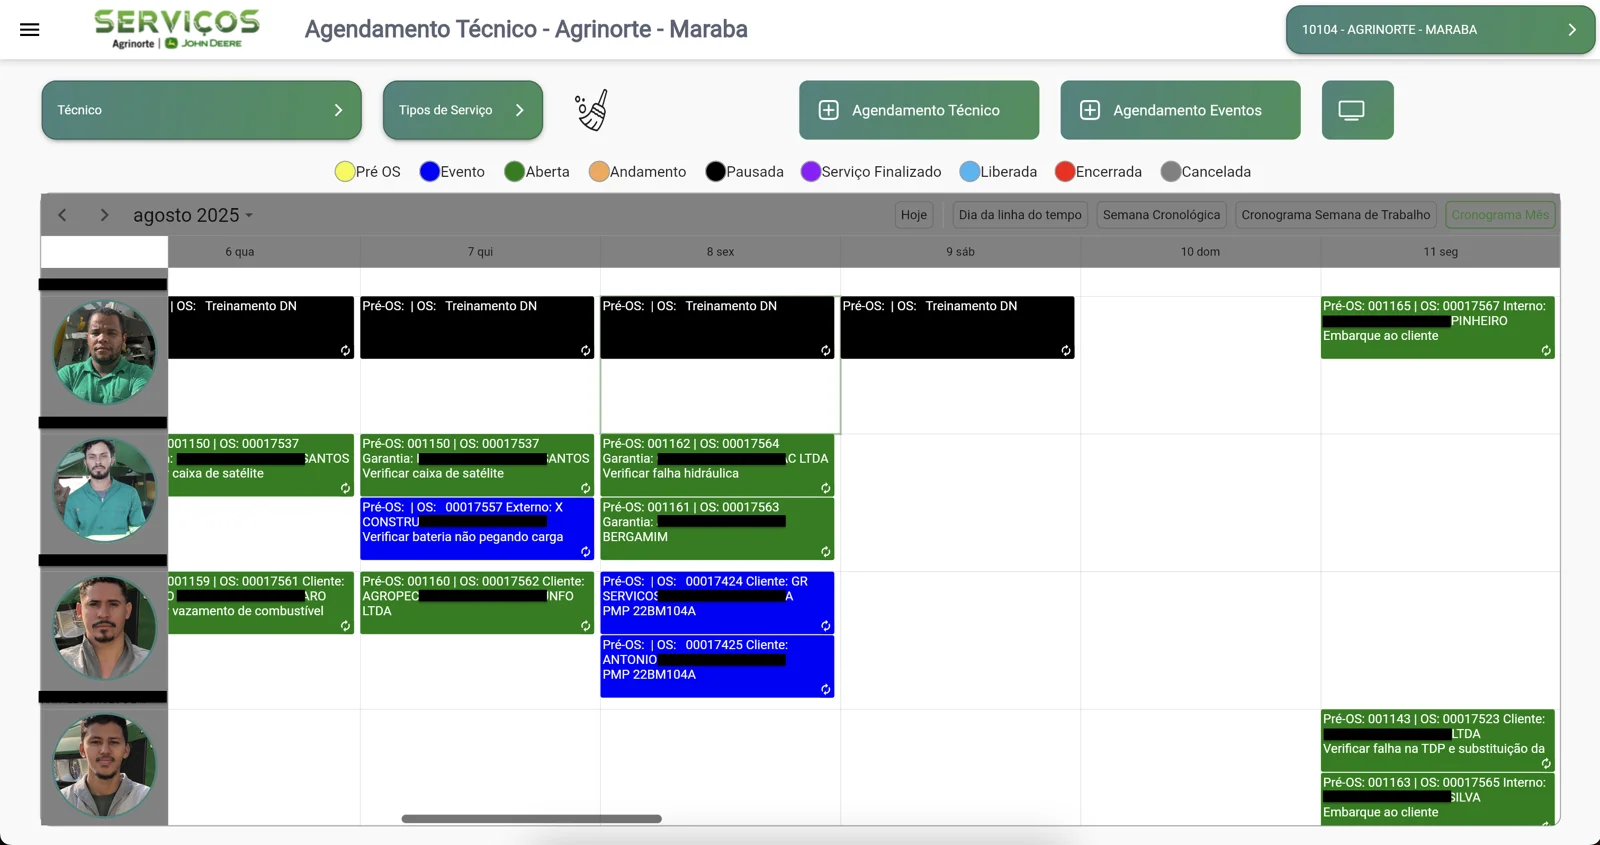Select the bottom technician photo
1600x845 pixels.
pyautogui.click(x=104, y=765)
